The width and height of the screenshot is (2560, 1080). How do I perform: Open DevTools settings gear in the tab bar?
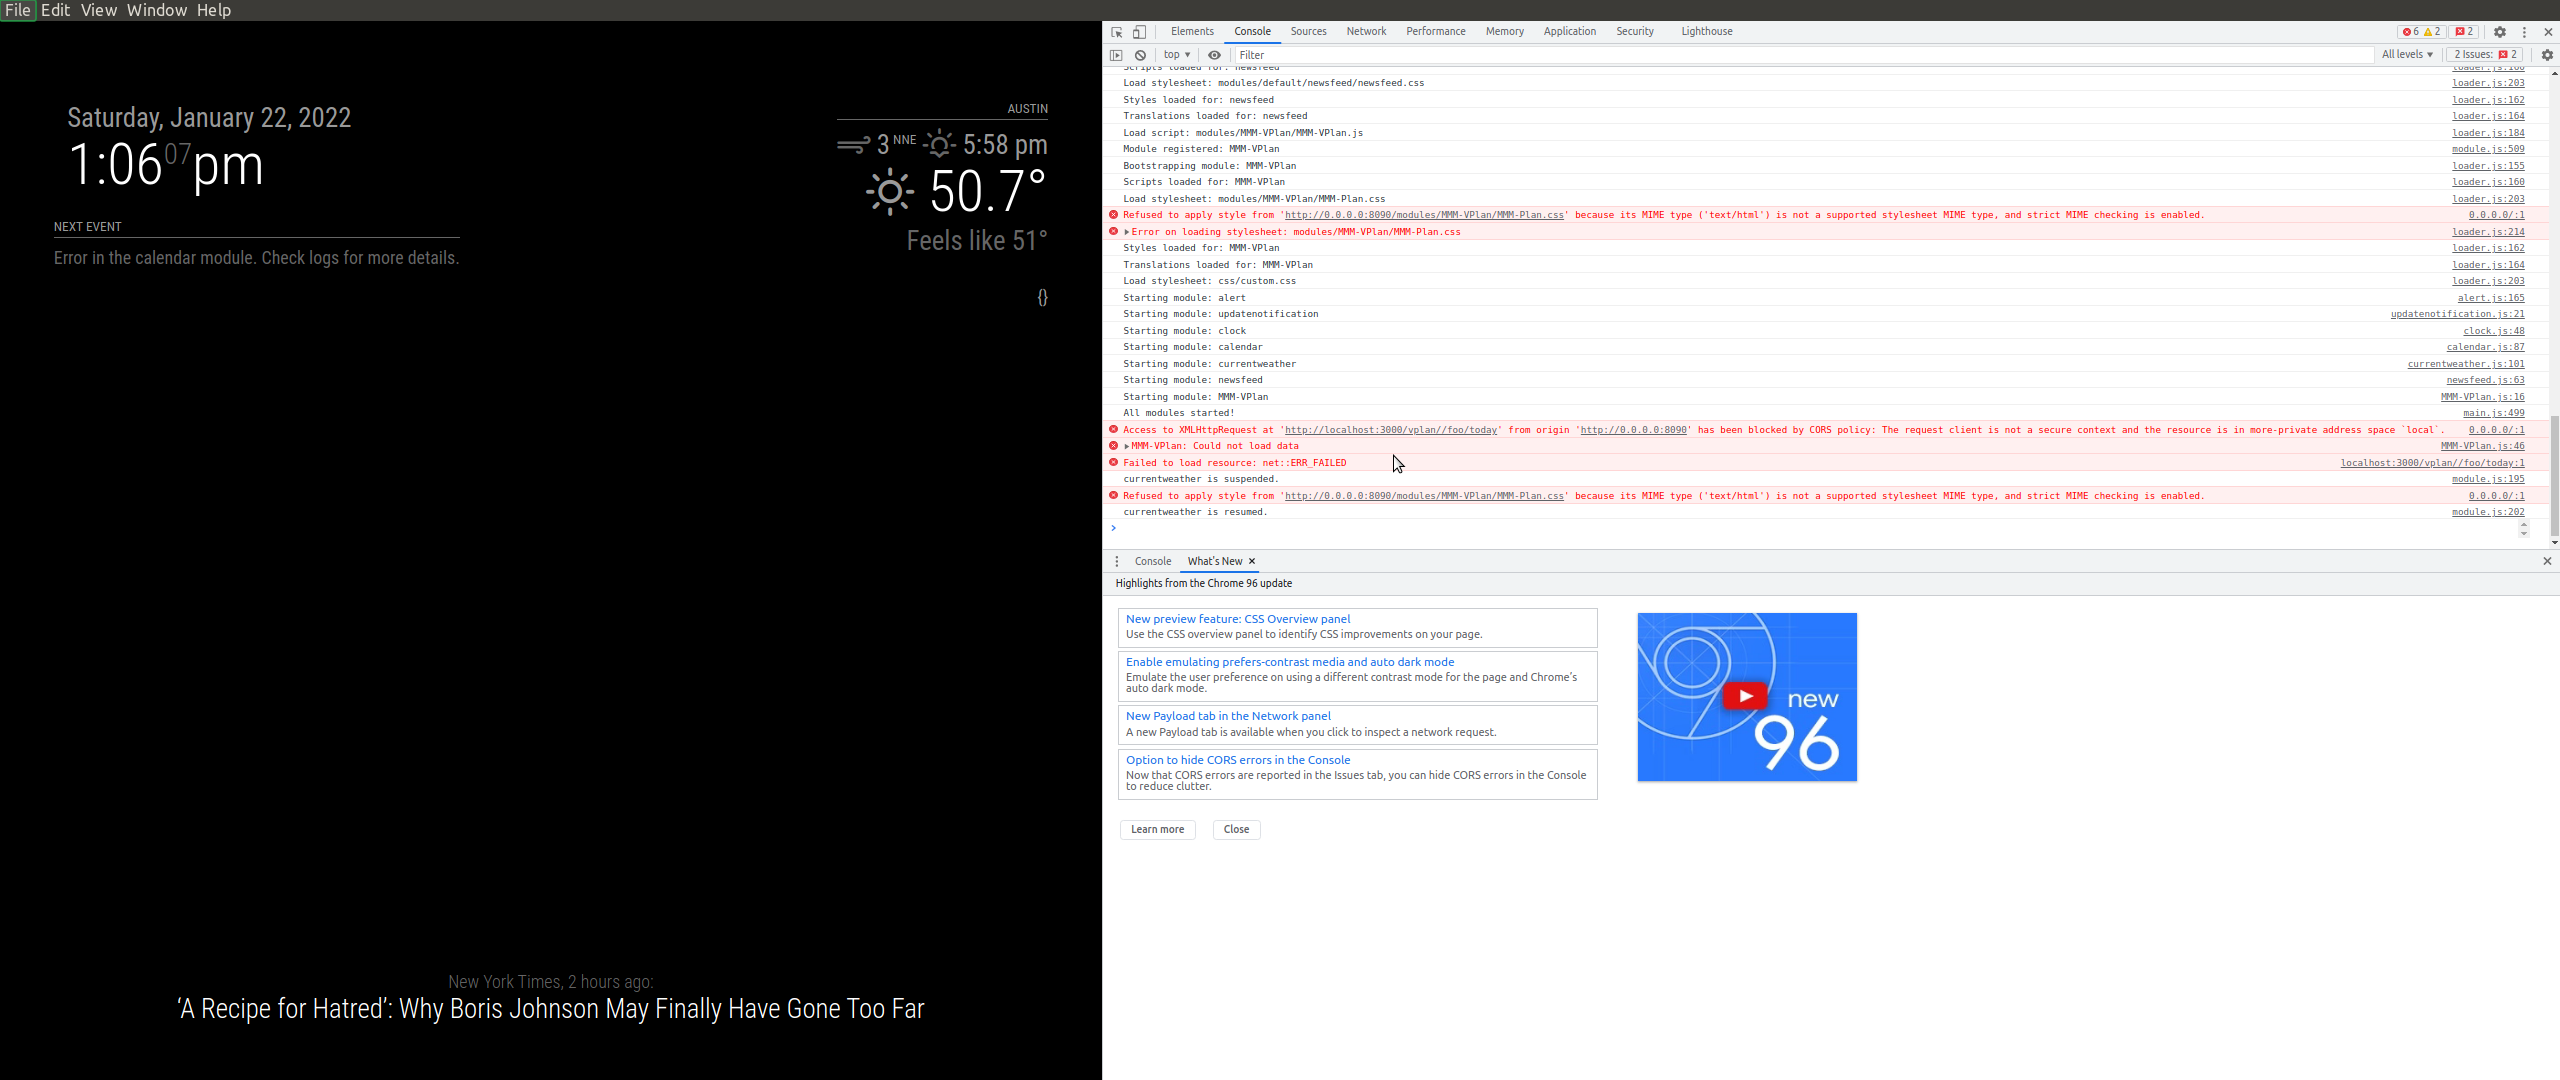(2500, 32)
